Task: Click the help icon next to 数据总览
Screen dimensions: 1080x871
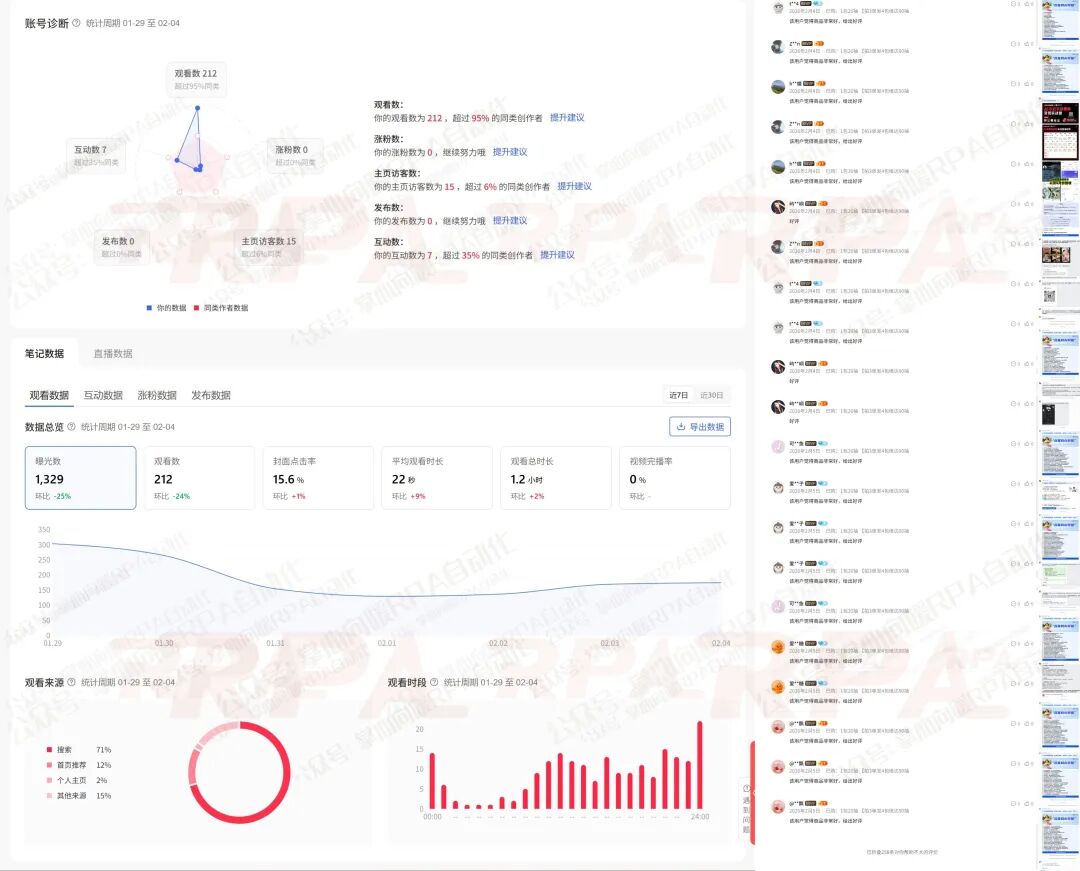Action: pos(71,427)
